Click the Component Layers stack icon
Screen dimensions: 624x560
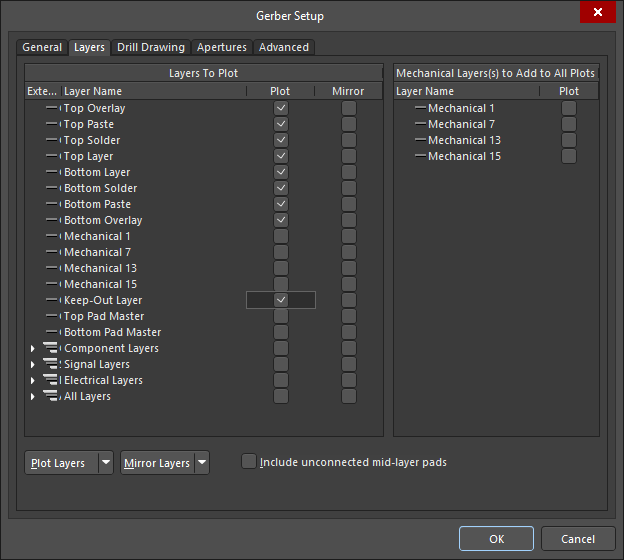[51, 348]
